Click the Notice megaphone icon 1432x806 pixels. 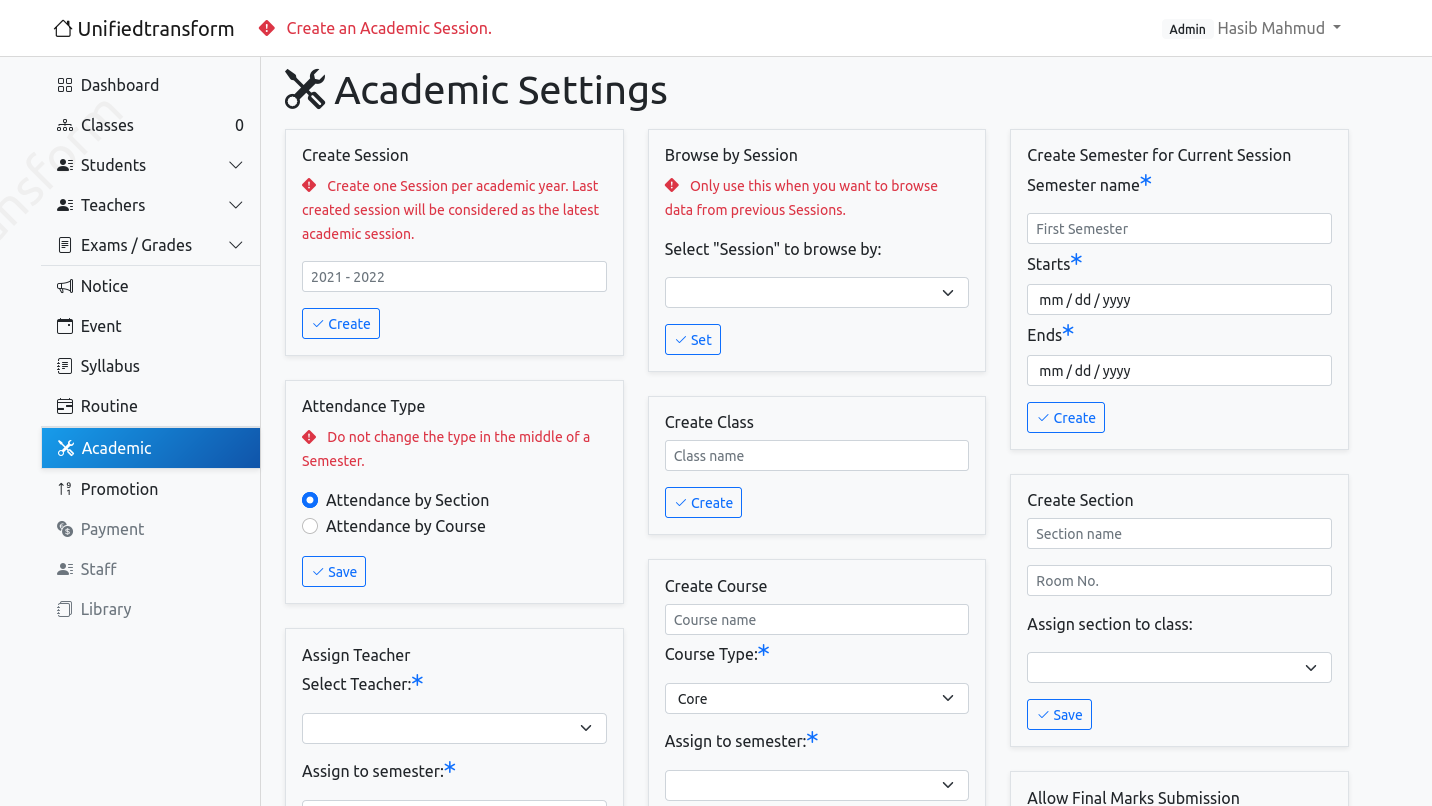point(65,286)
